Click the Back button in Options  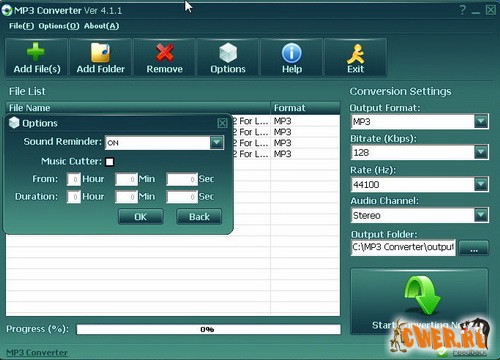click(x=199, y=217)
